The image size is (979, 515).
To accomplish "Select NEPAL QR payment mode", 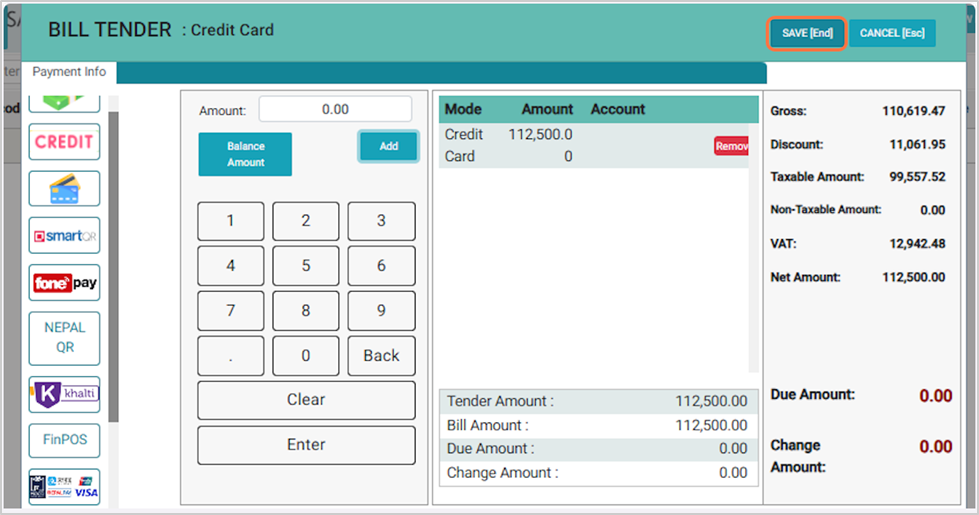I will point(64,337).
